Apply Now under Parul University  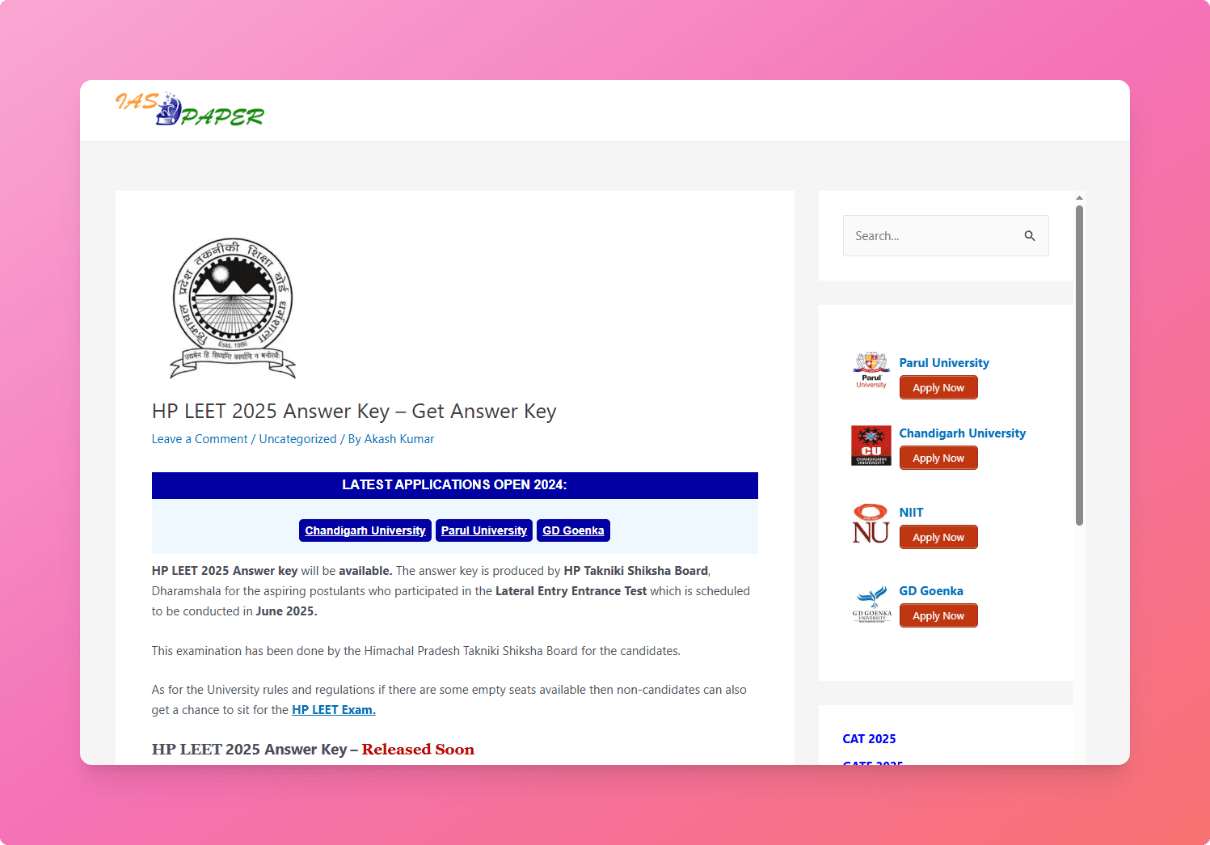938,388
